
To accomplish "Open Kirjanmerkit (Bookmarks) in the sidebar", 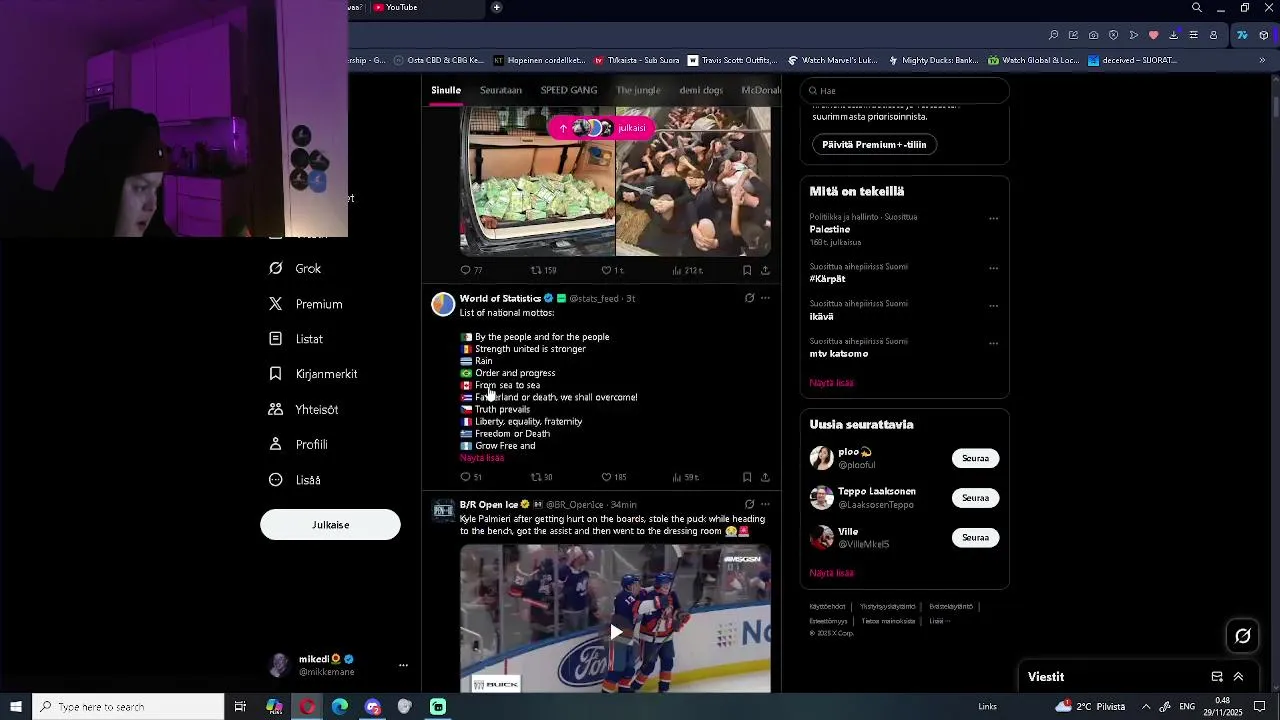I will point(313,374).
